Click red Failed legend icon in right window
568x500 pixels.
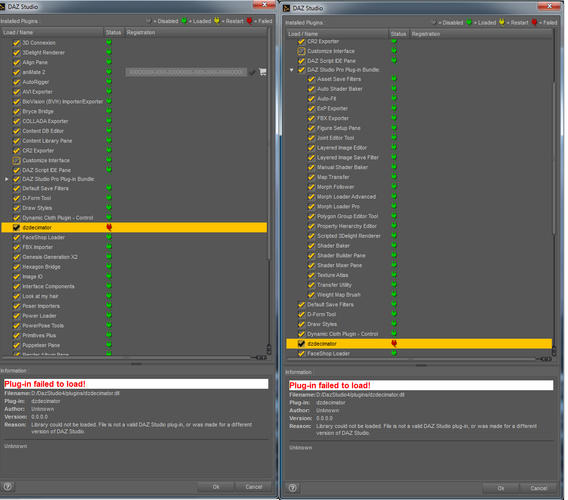[534, 22]
